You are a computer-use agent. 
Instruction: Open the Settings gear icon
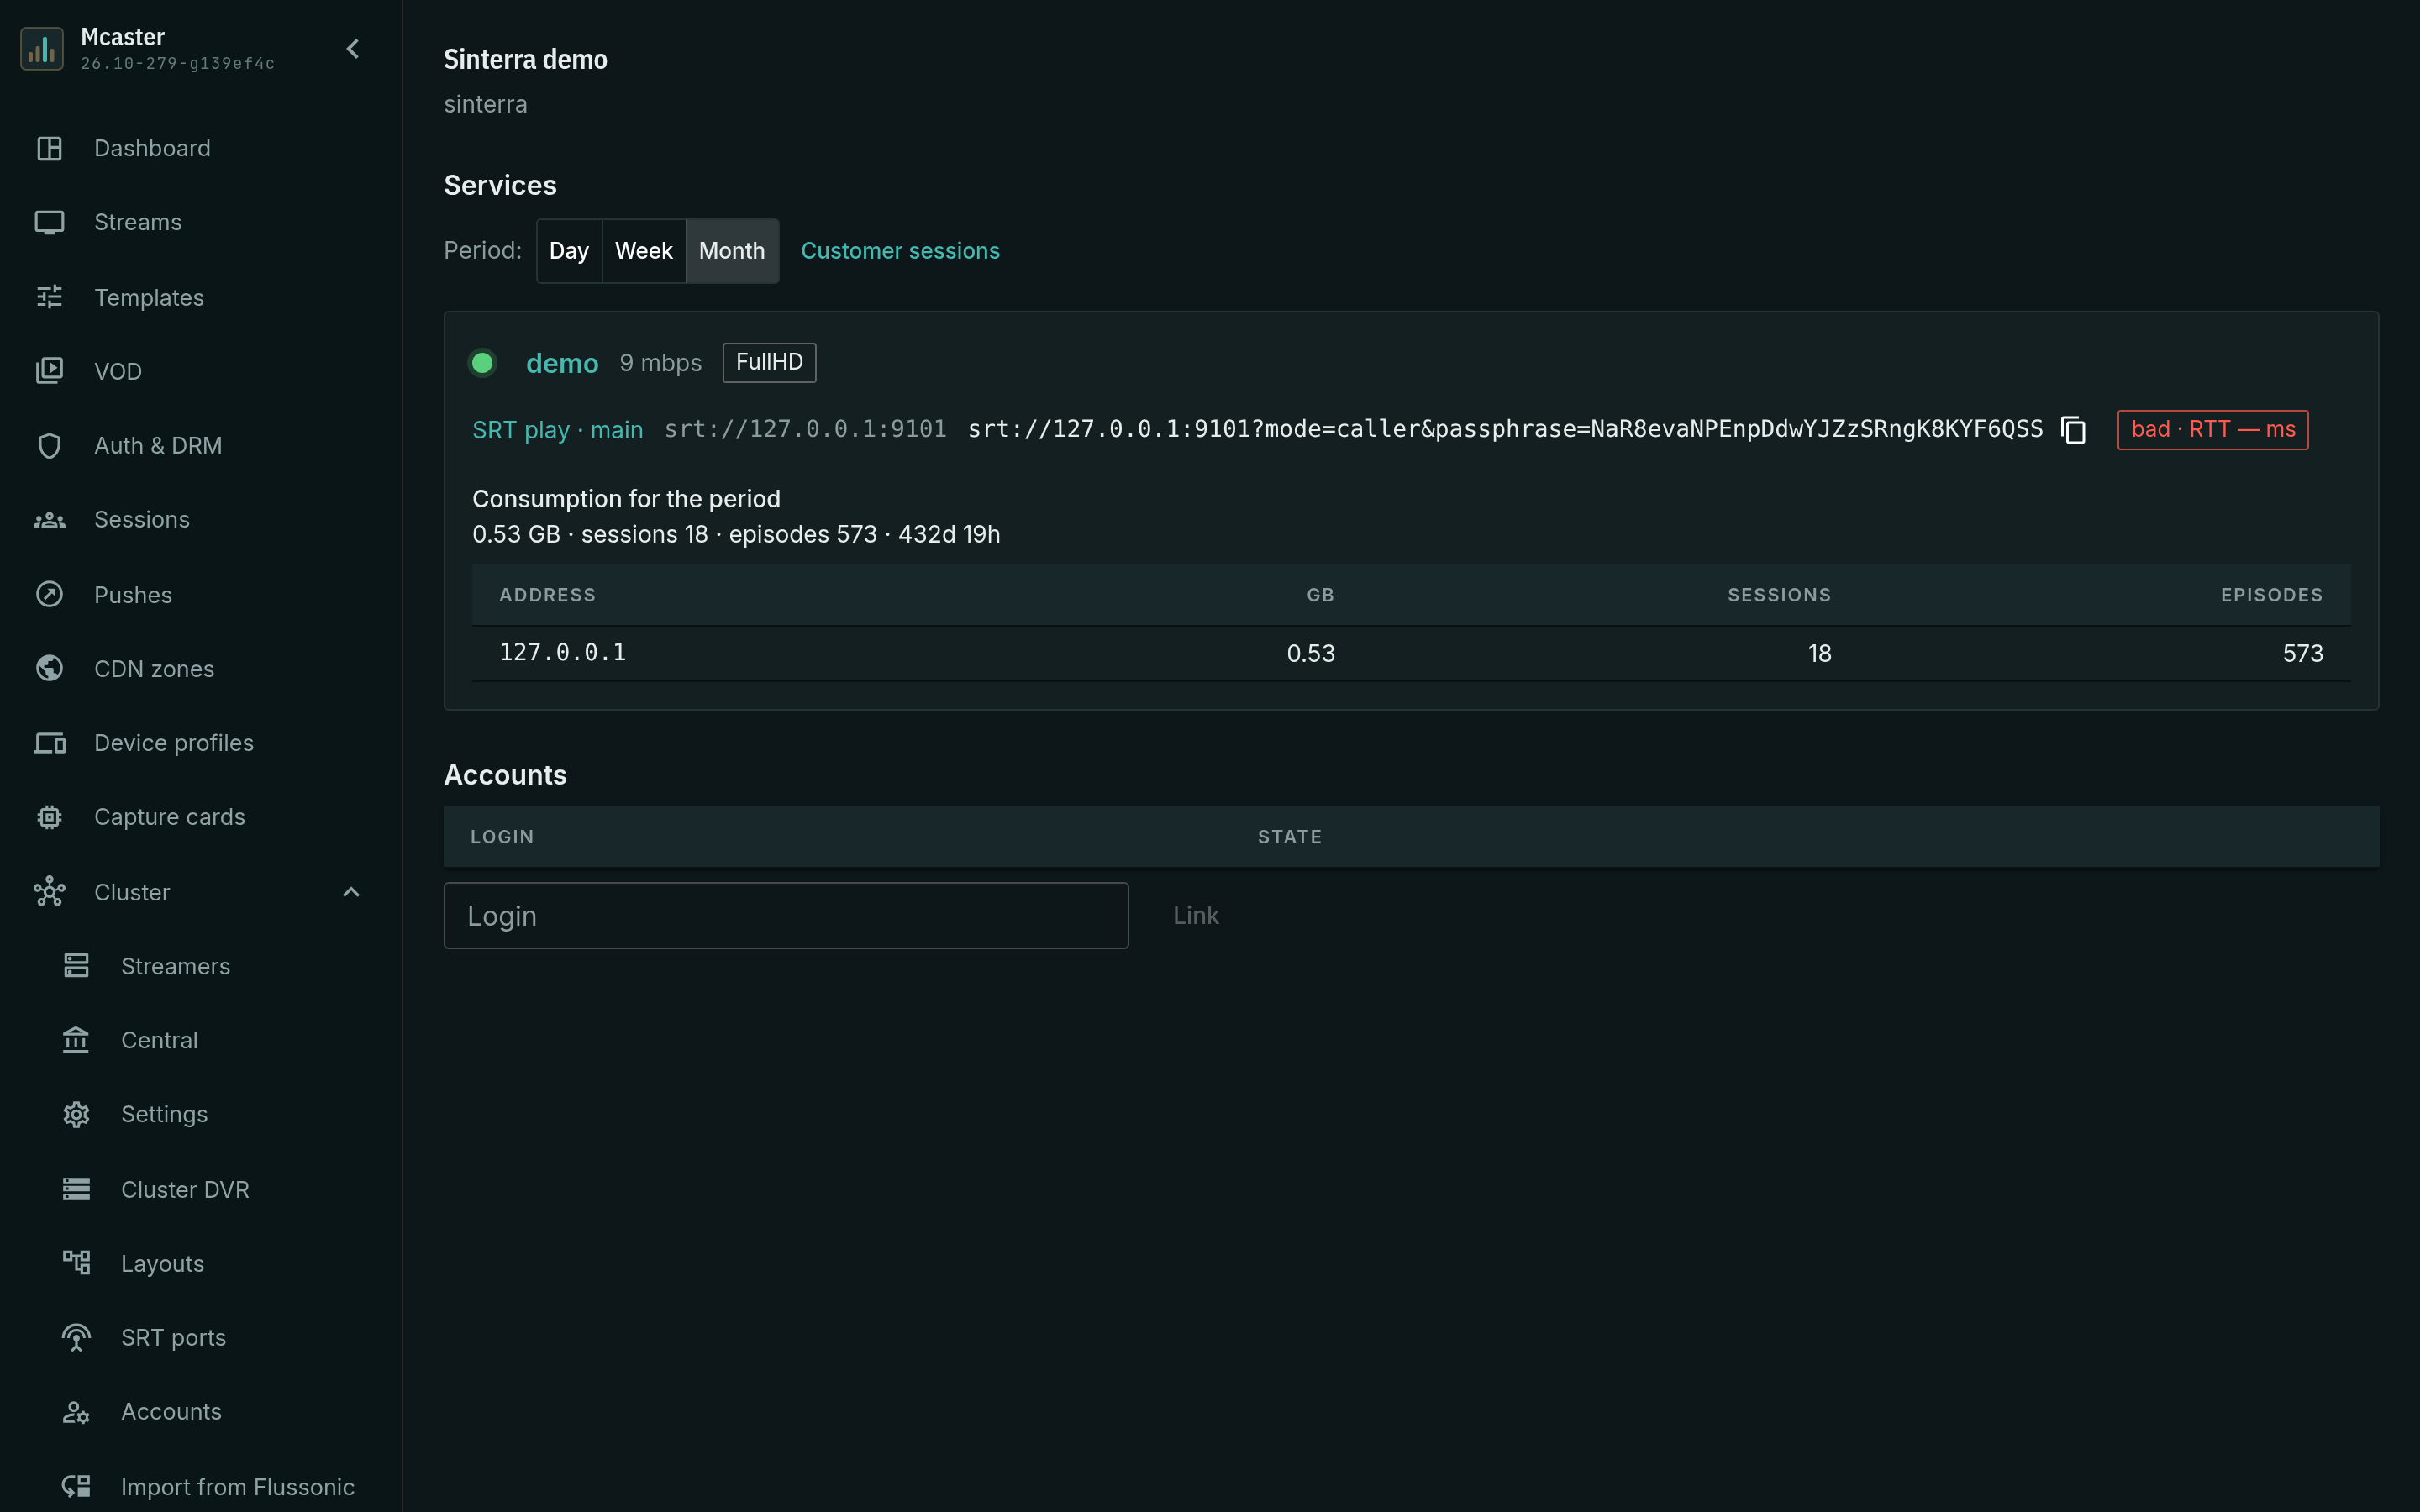76,1114
